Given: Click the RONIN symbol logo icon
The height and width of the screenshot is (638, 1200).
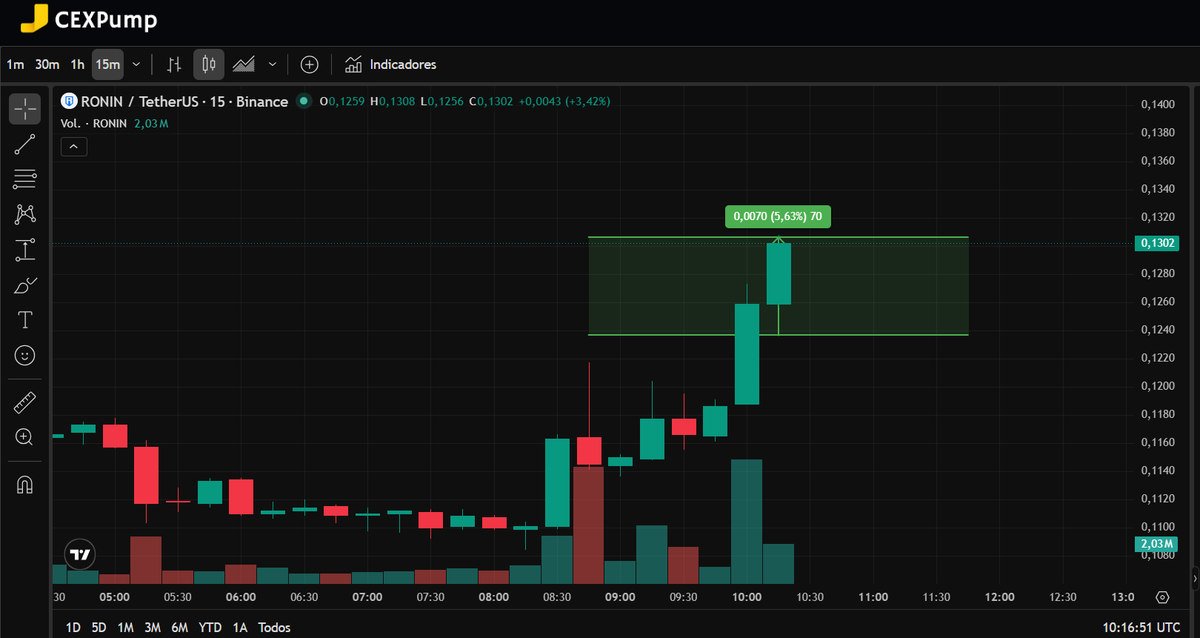Looking at the screenshot, I should pyautogui.click(x=69, y=101).
